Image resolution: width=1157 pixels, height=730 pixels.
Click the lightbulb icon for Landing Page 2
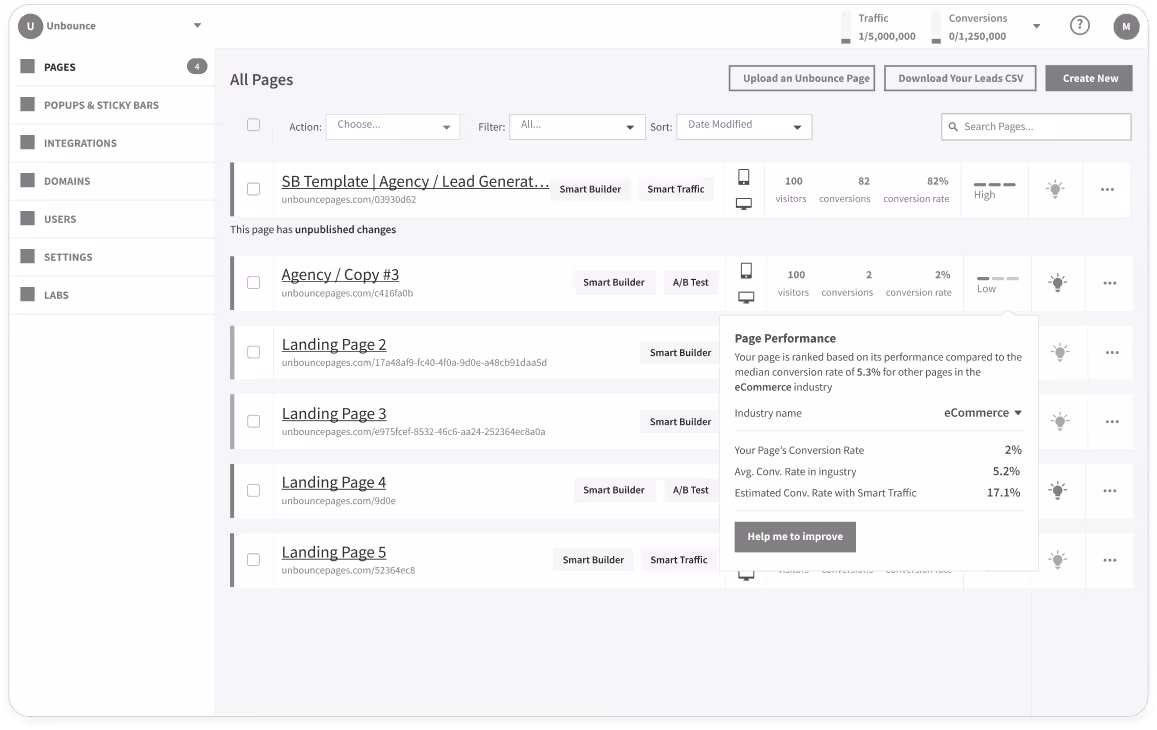[x=1060, y=352]
